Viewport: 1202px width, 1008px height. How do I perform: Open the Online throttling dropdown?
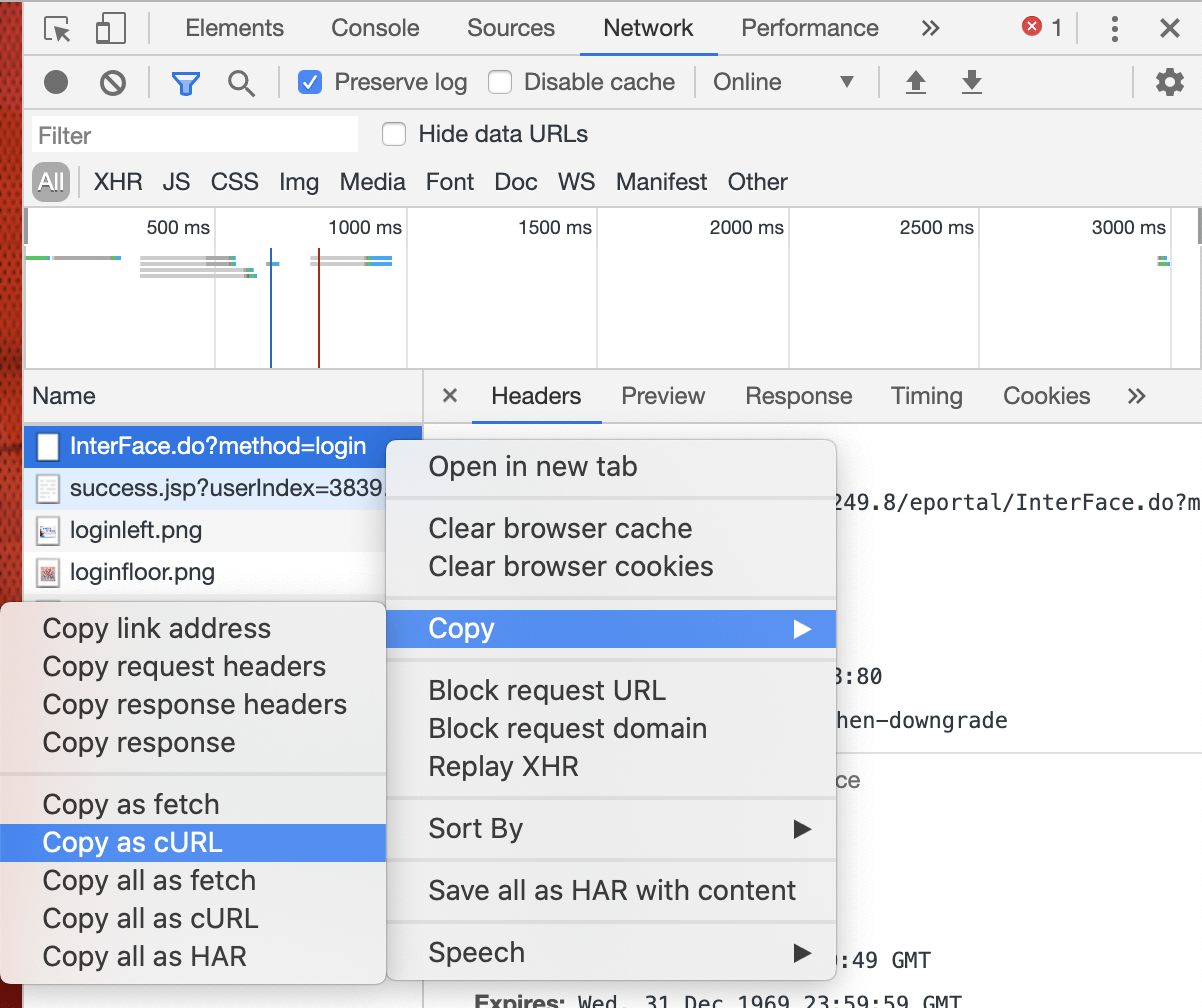784,82
